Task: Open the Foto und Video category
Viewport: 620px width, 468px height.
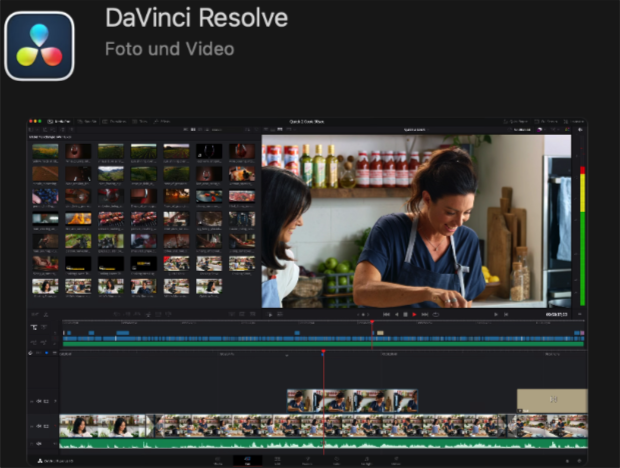Action: (x=170, y=49)
